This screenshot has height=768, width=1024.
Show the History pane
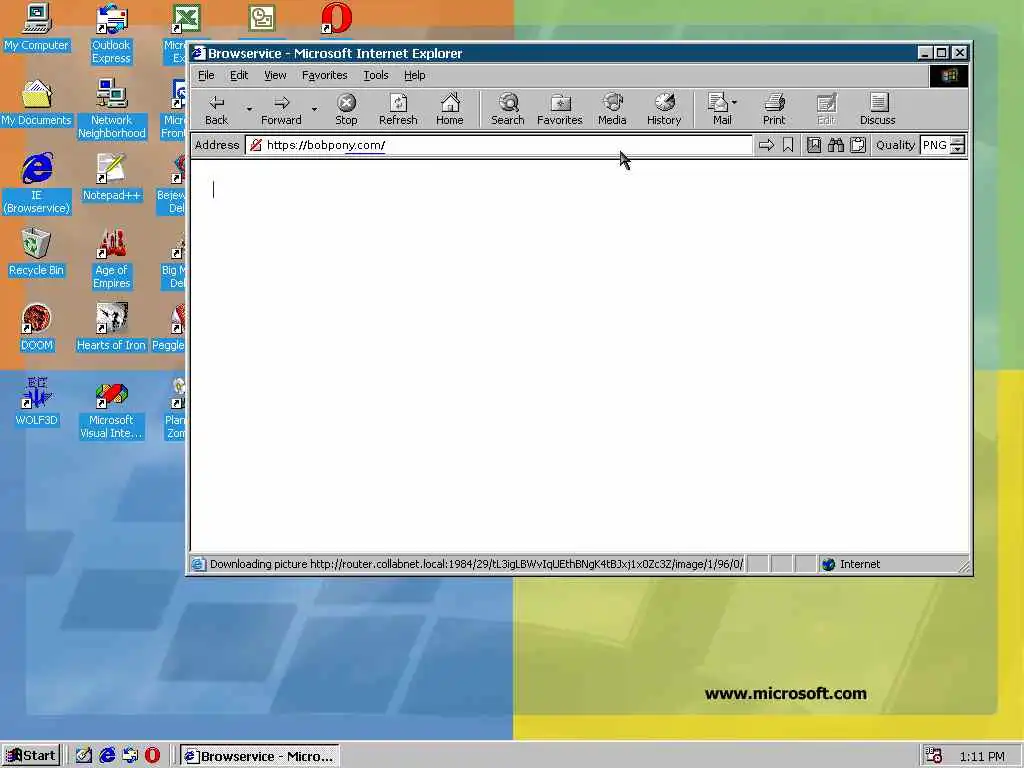tap(664, 110)
